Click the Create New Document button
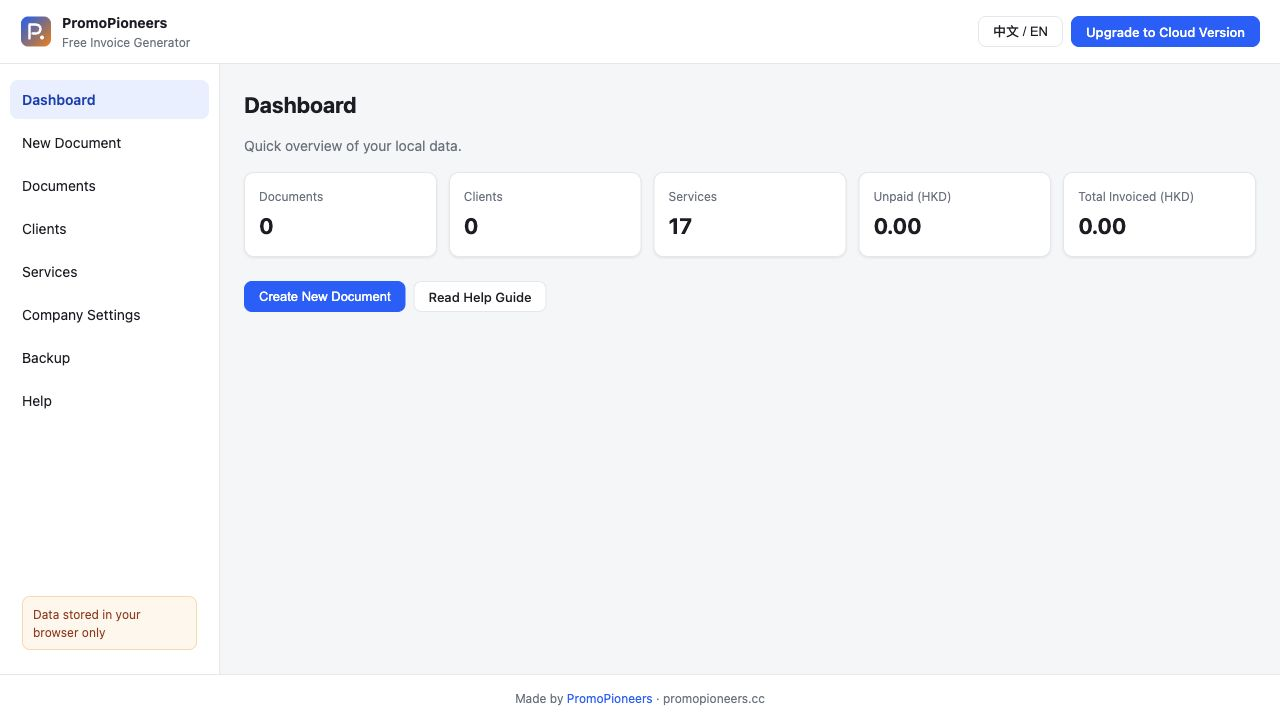1280x720 pixels. click(x=325, y=297)
